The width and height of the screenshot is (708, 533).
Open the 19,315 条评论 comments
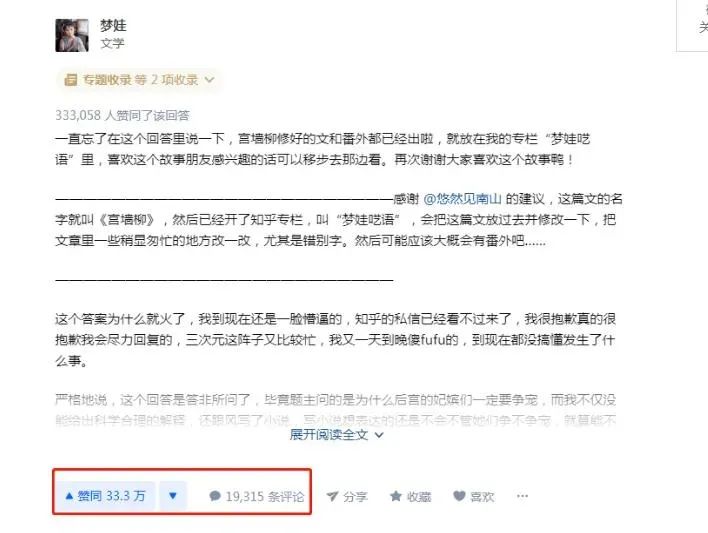(256, 496)
